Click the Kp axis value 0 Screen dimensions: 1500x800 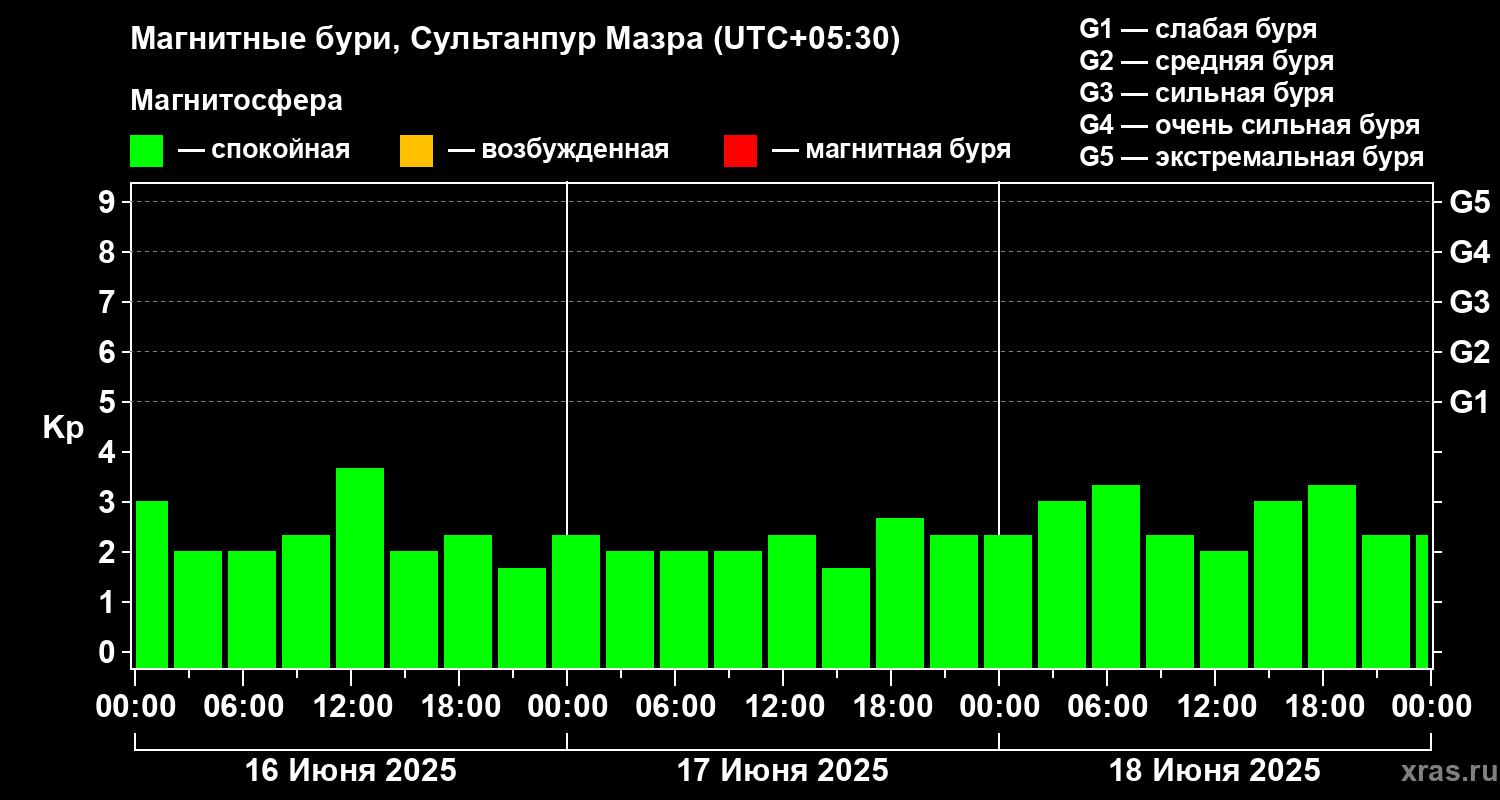[109, 652]
